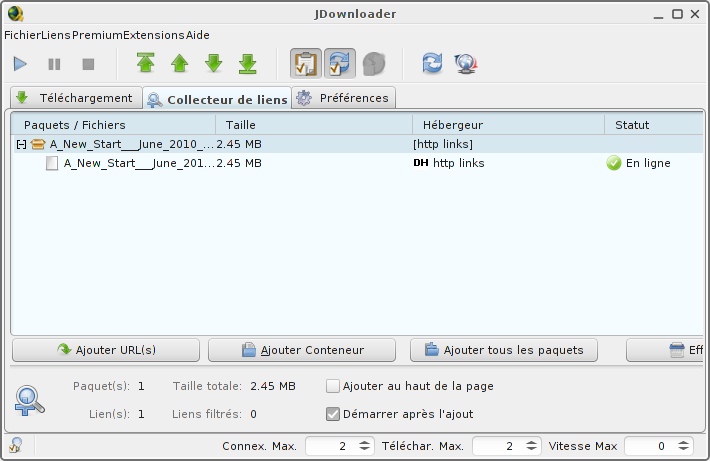Click the update globe icon

click(465, 64)
